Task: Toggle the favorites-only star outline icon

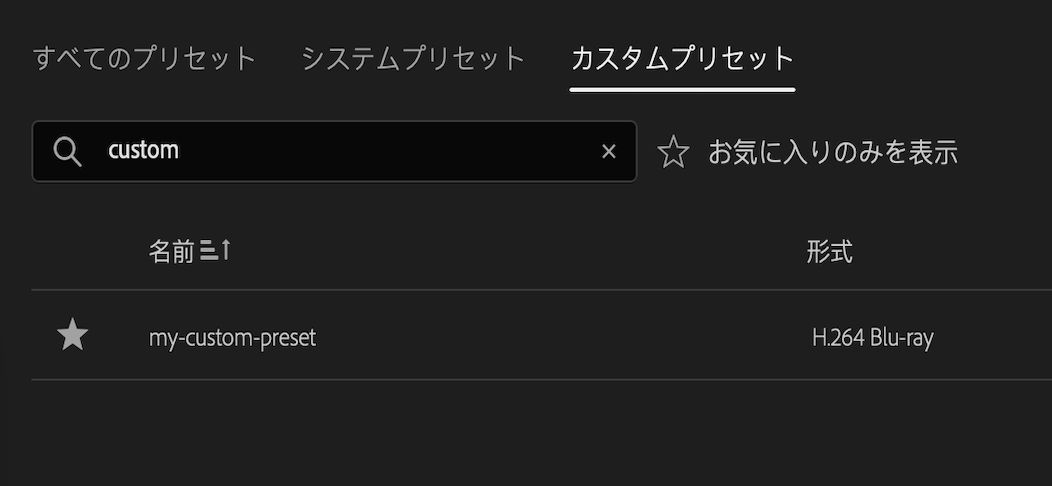Action: tap(674, 153)
